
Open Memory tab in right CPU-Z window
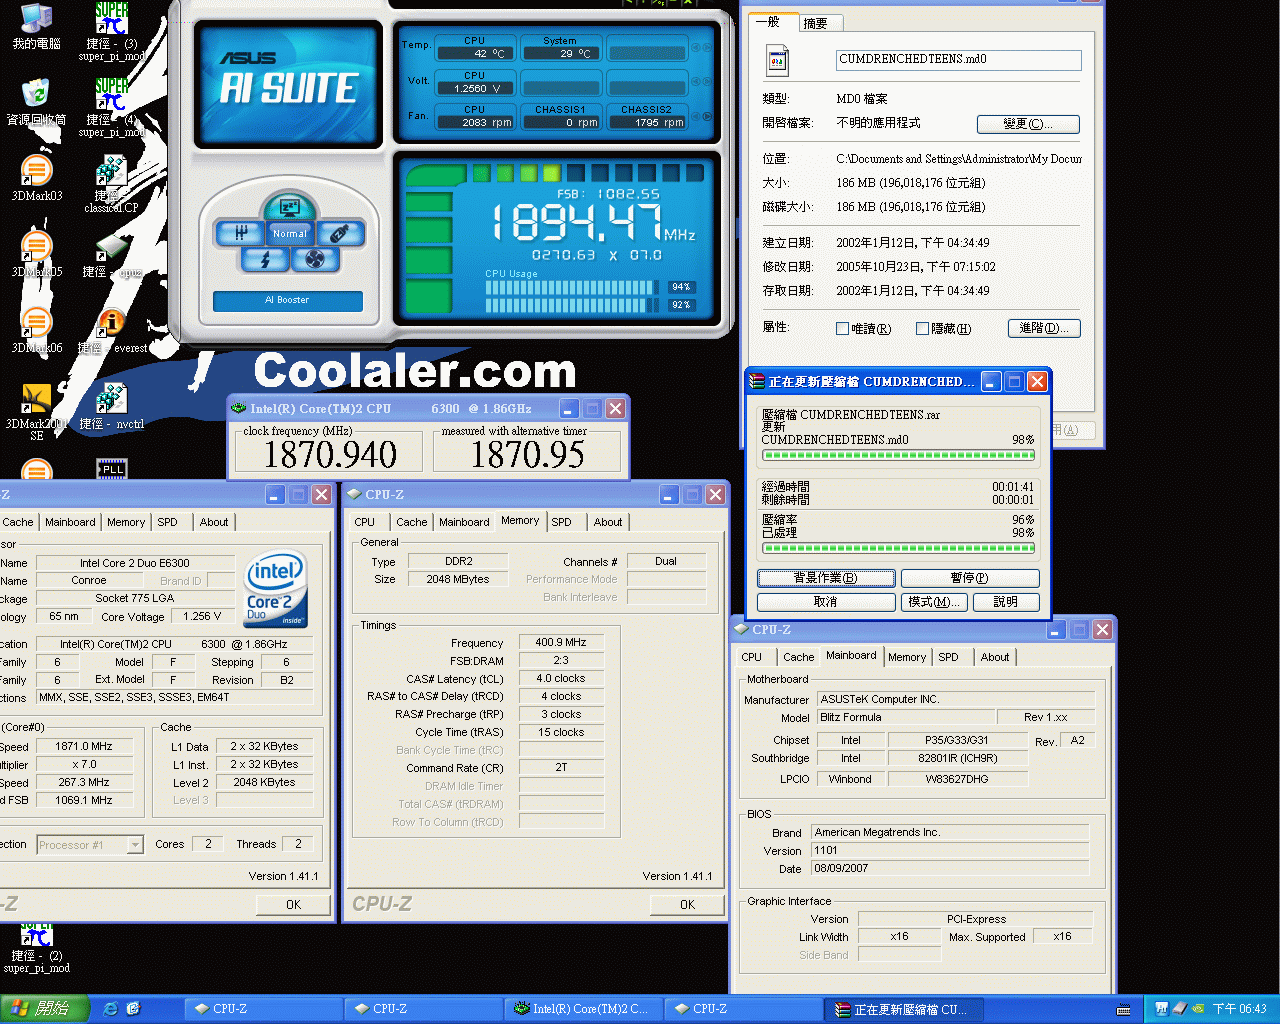click(x=907, y=657)
